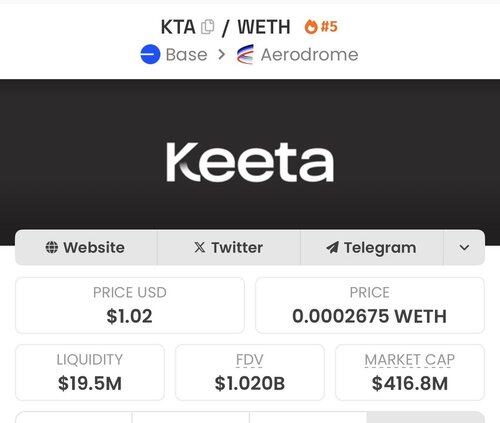Click the MARKET CAP label
500x423 pixels.
click(410, 360)
